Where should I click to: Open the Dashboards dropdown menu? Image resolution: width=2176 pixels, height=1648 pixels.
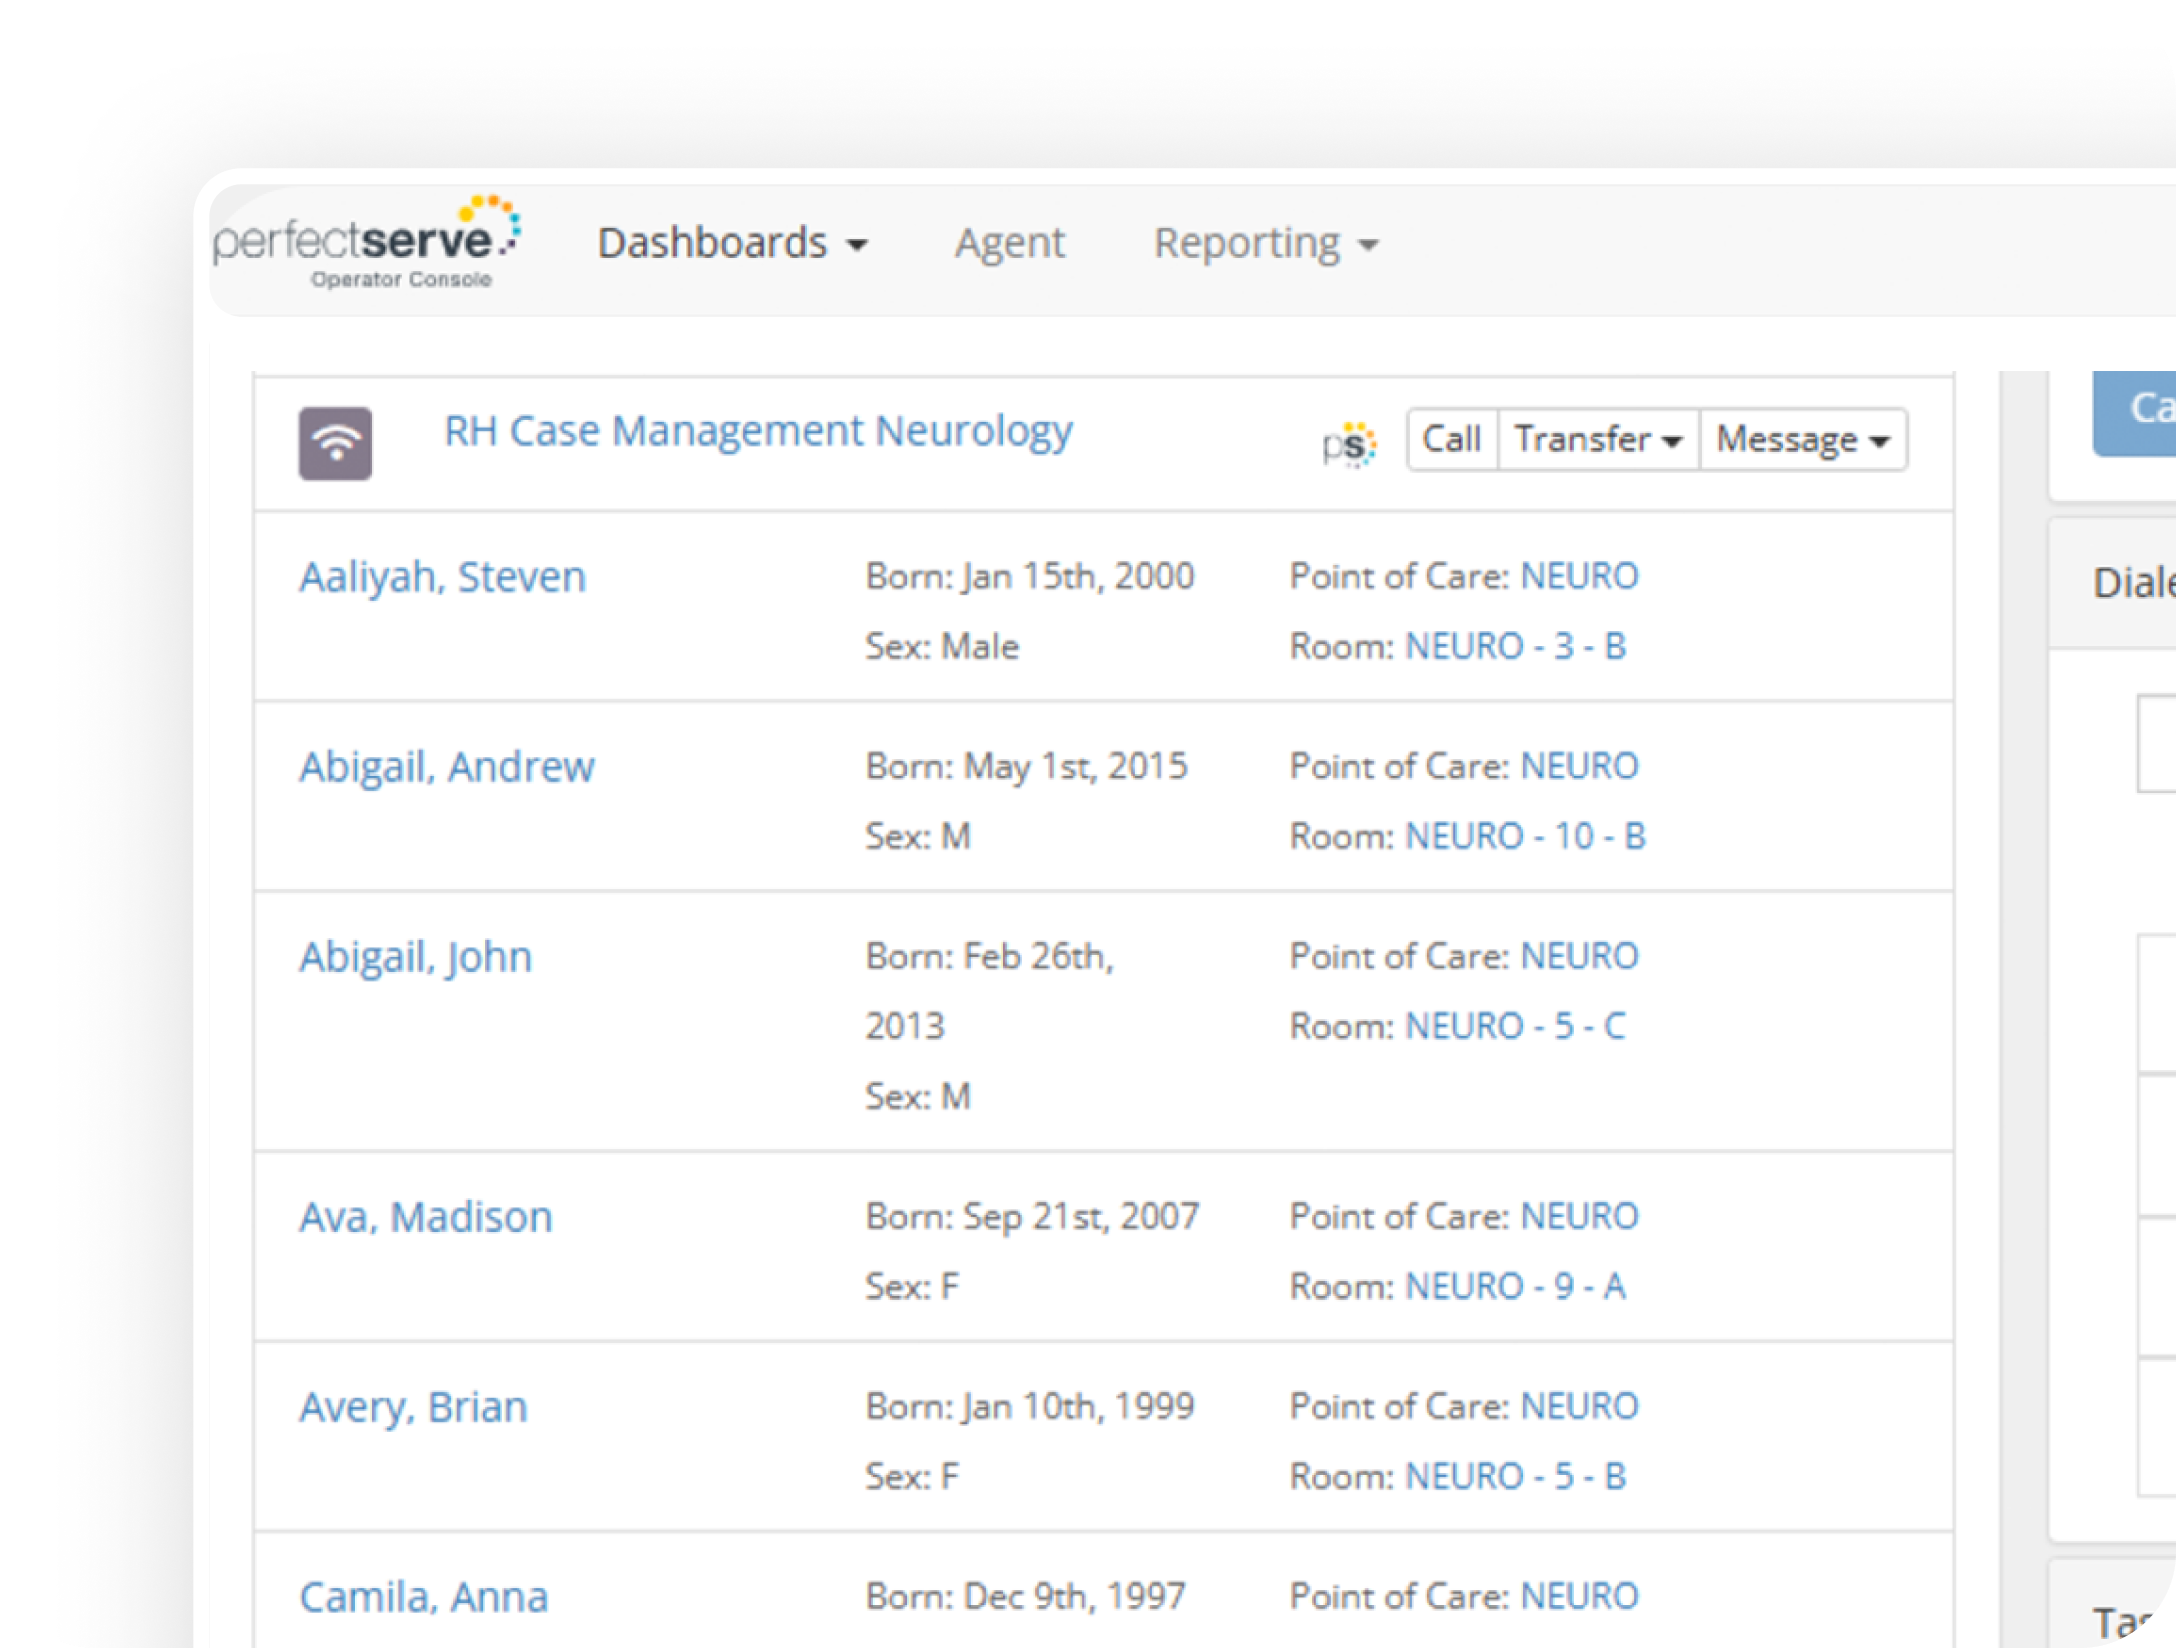point(732,243)
